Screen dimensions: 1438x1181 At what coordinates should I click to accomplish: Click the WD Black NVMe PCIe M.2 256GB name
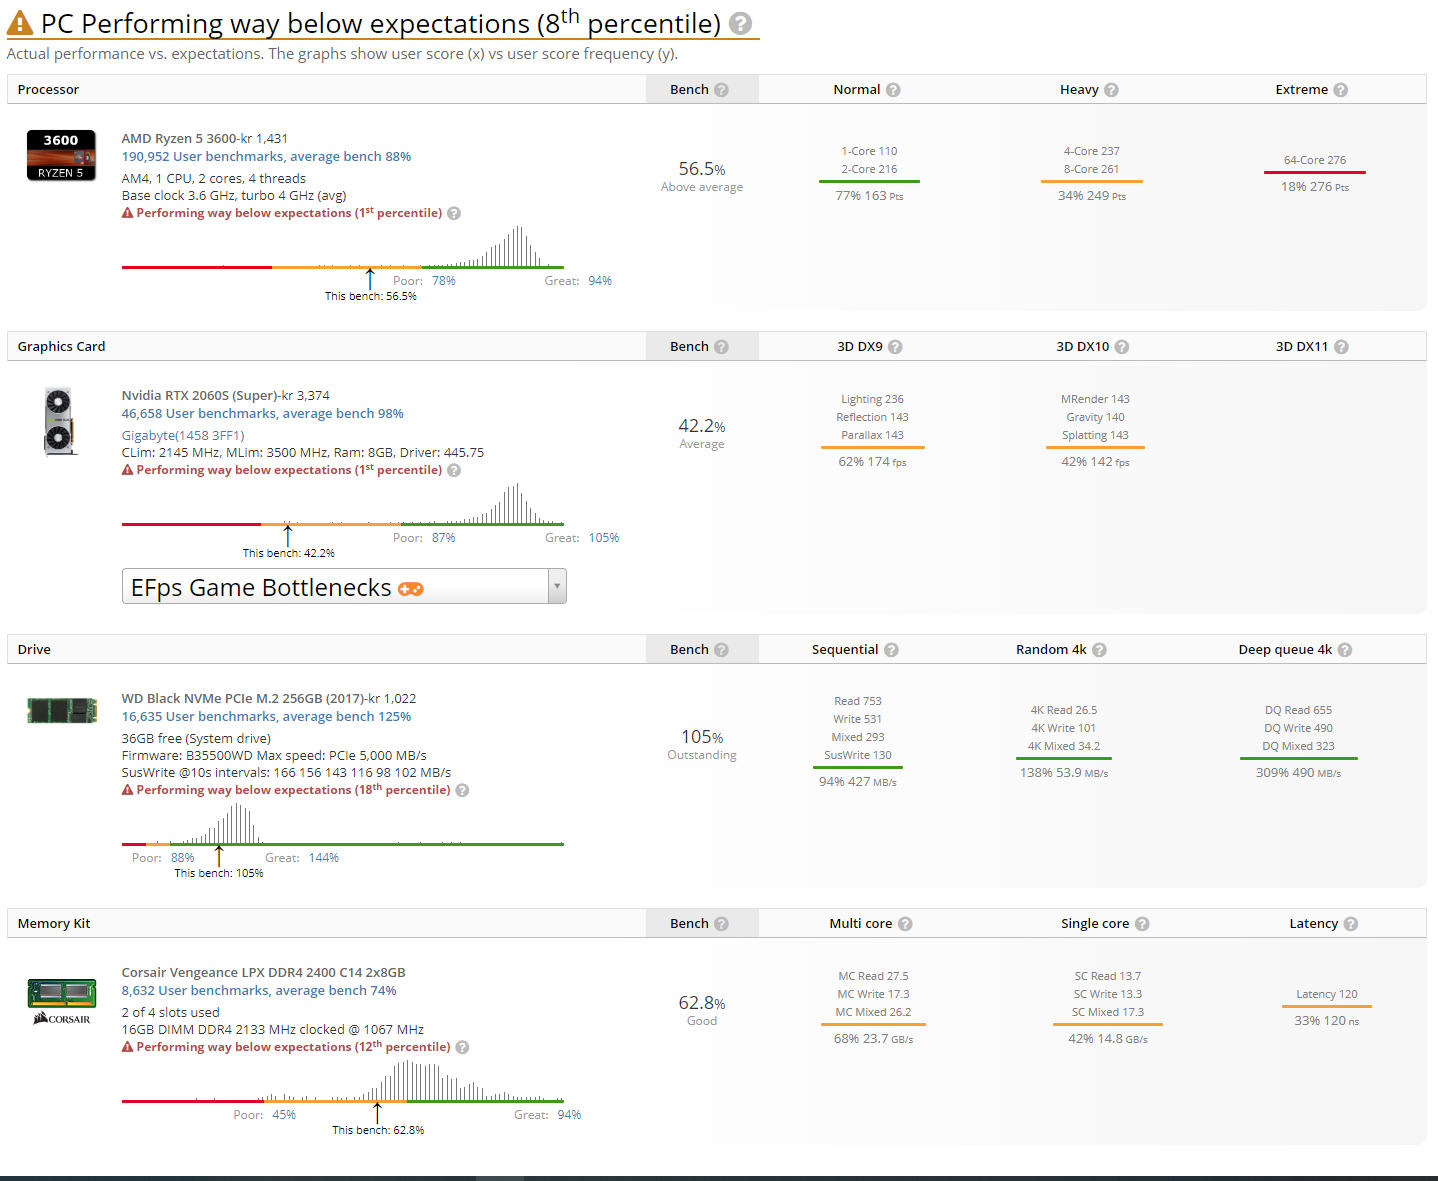pos(269,699)
